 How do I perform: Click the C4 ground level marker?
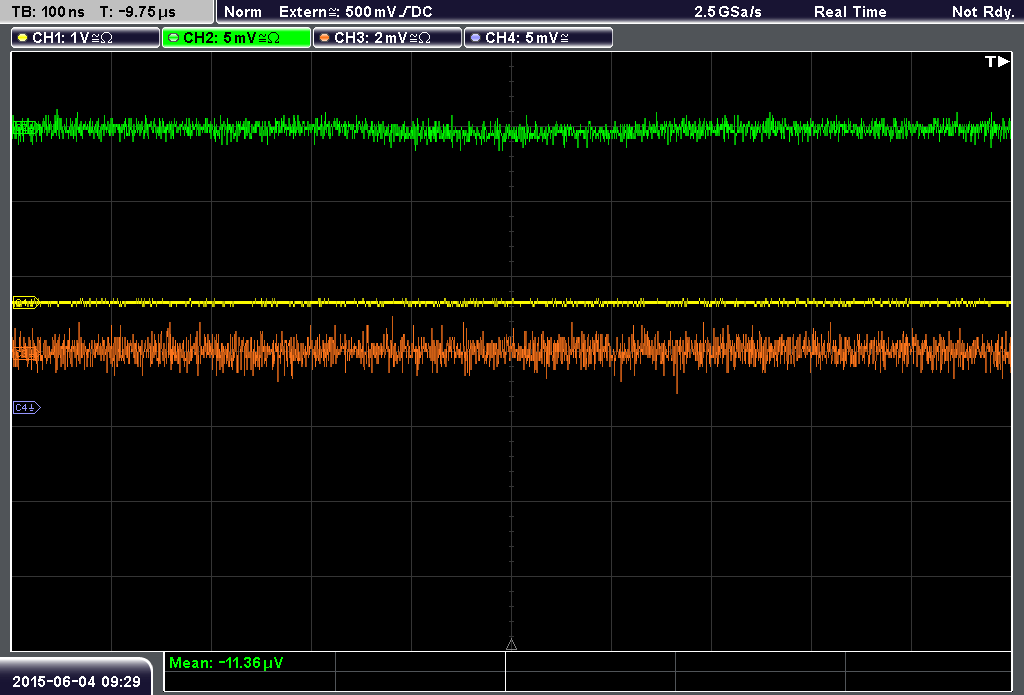27,408
